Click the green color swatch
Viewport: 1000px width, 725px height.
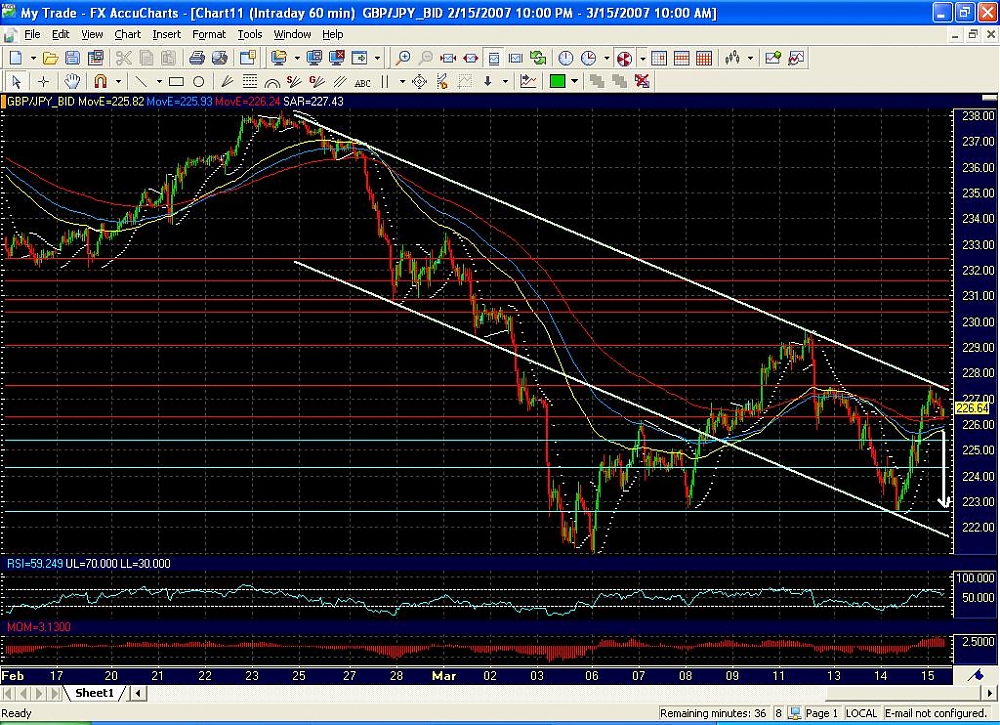pos(558,81)
